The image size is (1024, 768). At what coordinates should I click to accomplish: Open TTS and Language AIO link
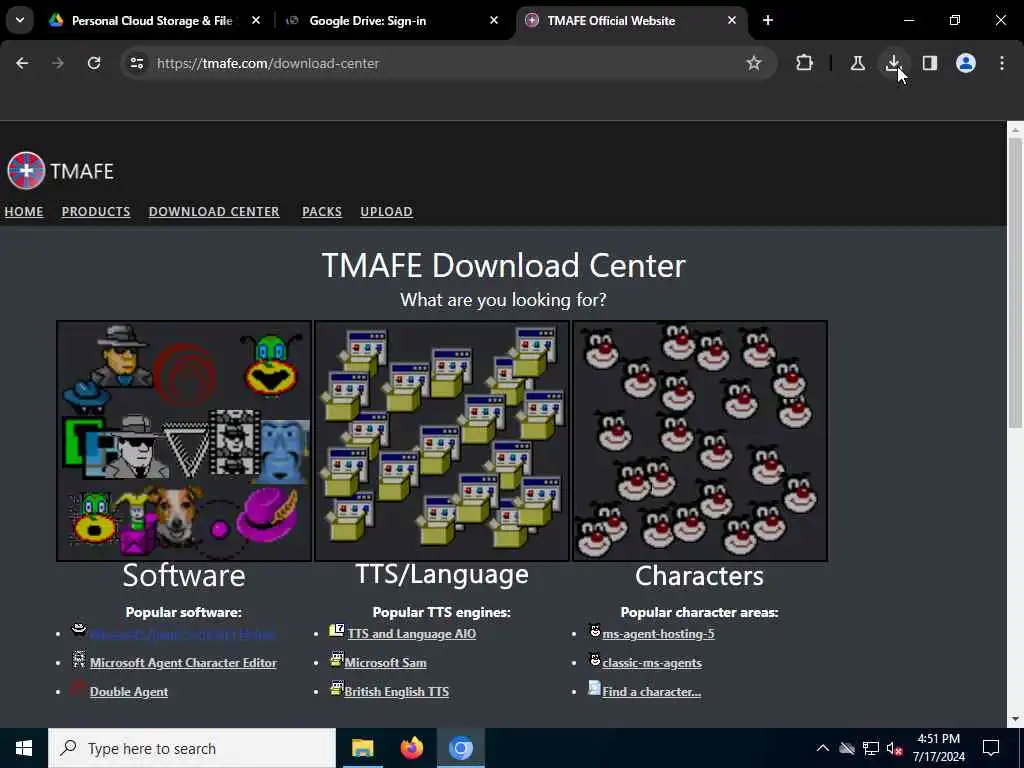(x=412, y=633)
